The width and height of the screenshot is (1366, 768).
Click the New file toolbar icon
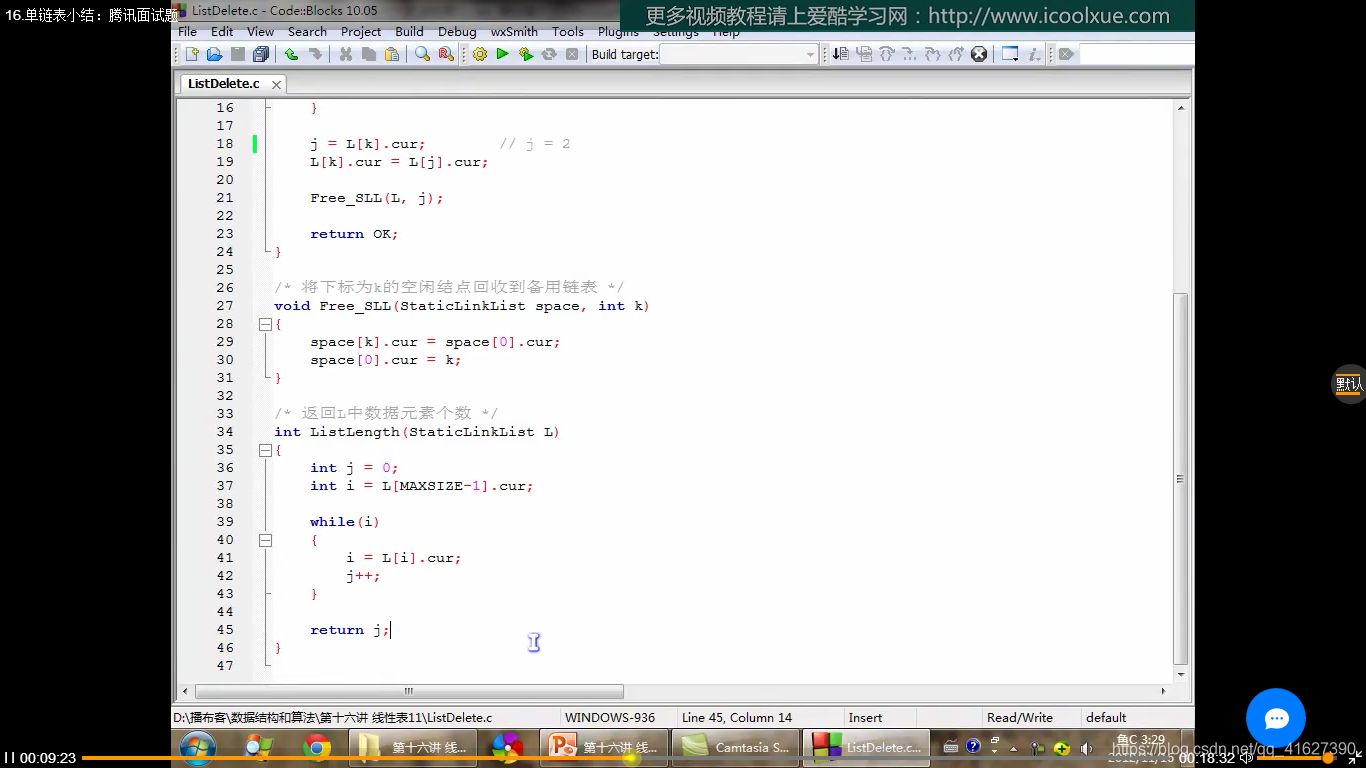pos(192,54)
